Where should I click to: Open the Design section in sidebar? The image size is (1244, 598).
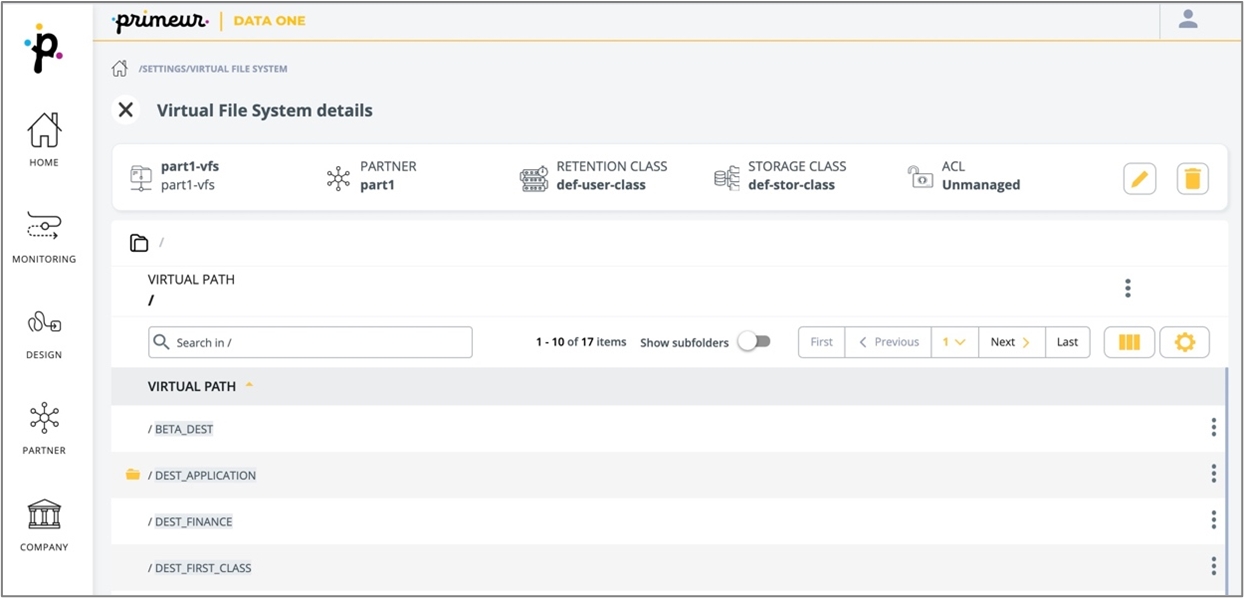coord(44,334)
